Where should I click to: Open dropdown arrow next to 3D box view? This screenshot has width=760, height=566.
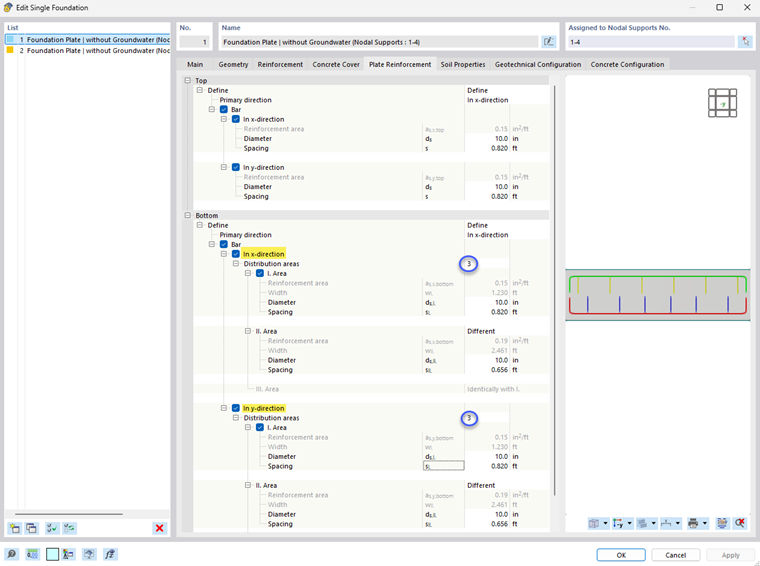[605, 523]
